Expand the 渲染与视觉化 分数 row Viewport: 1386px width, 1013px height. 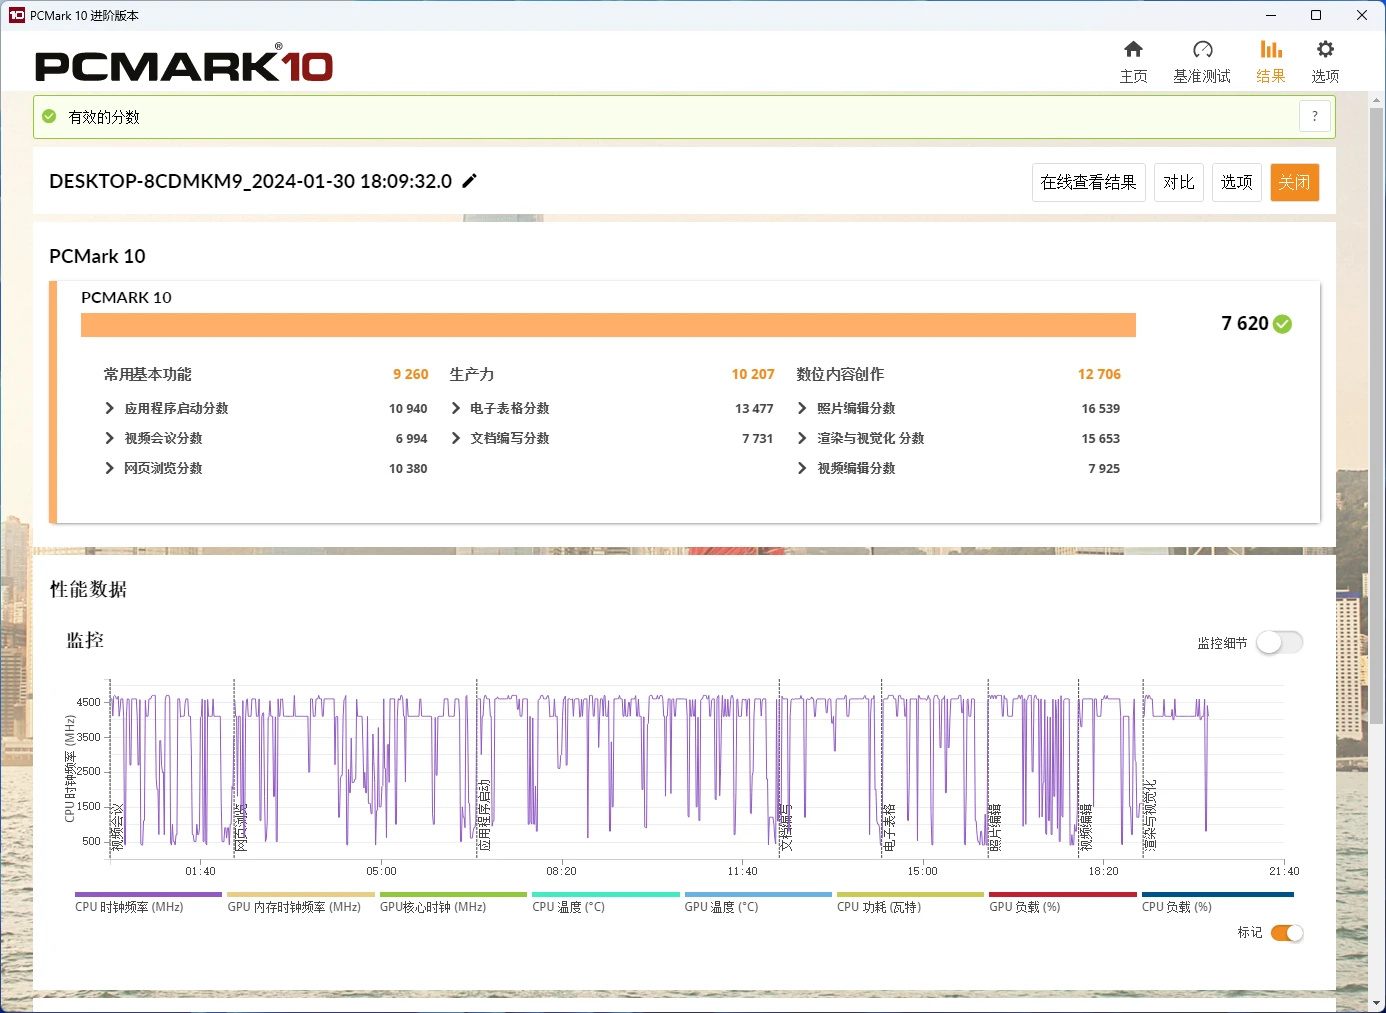coord(802,438)
